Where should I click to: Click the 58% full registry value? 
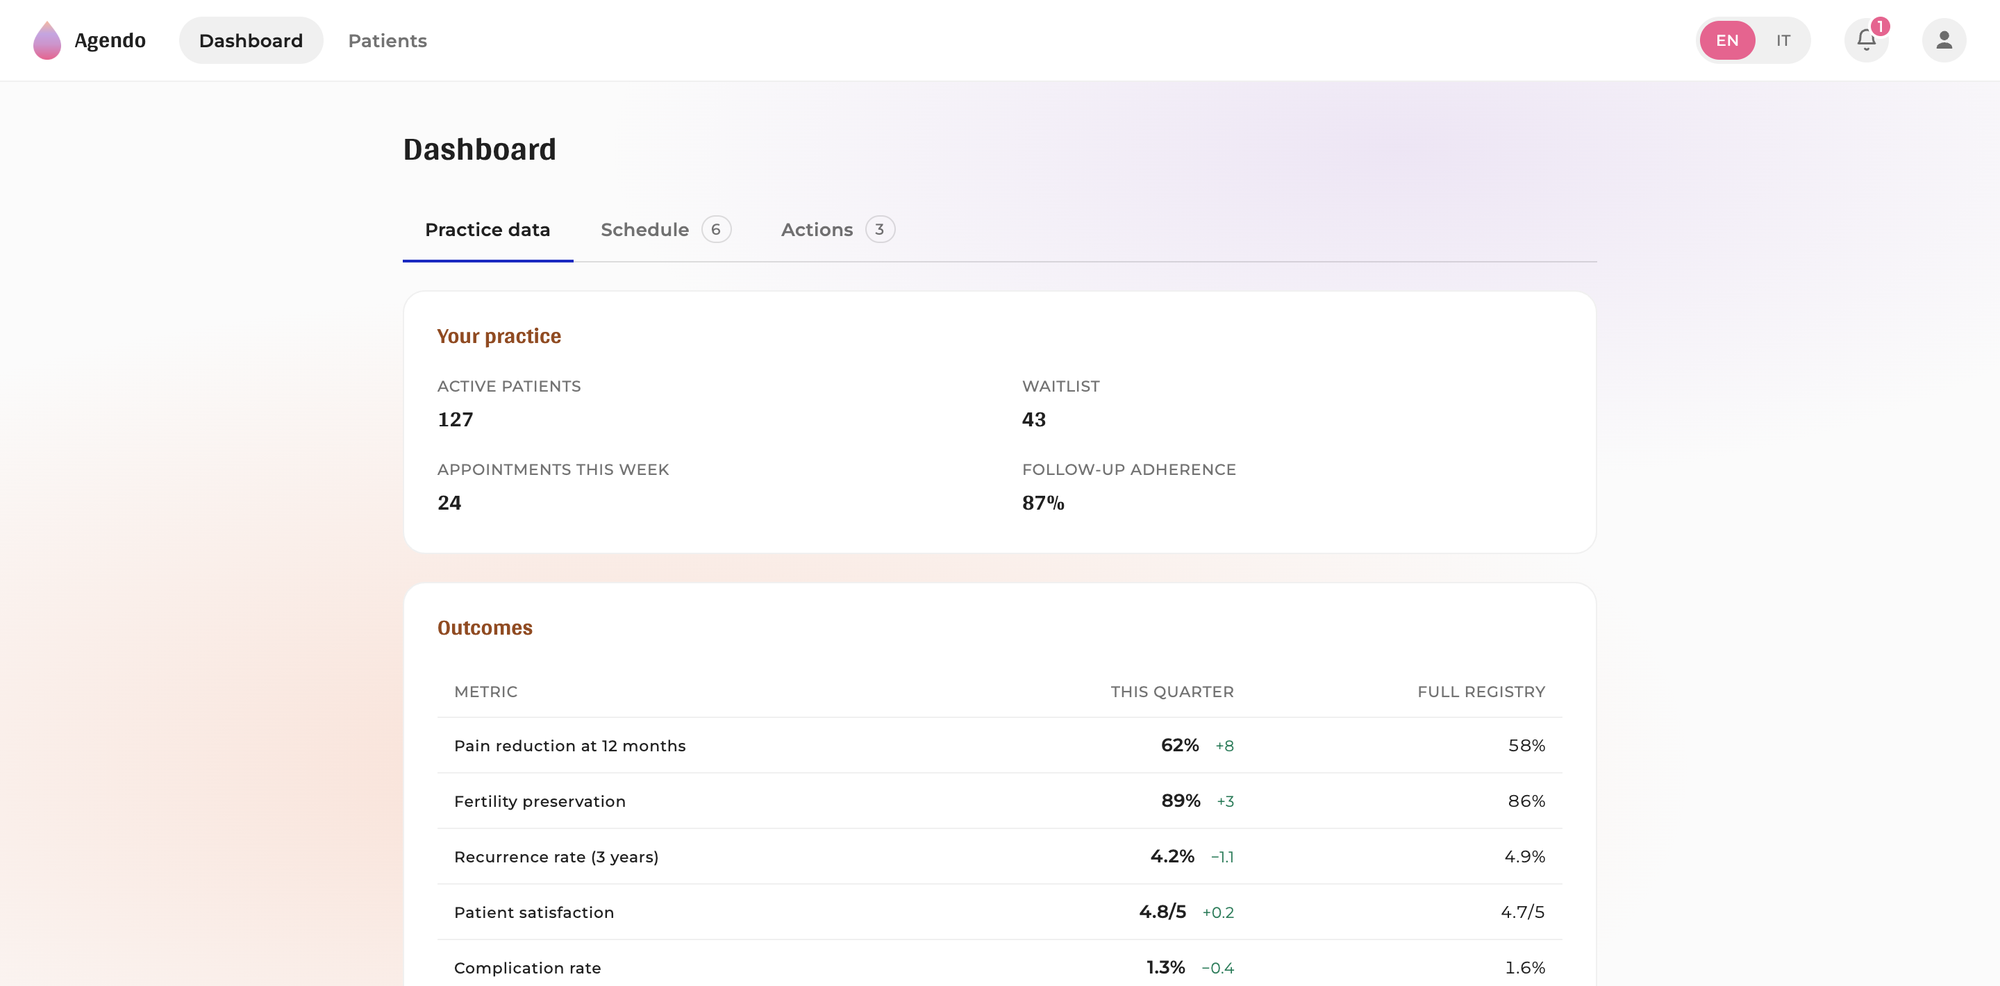coord(1526,745)
